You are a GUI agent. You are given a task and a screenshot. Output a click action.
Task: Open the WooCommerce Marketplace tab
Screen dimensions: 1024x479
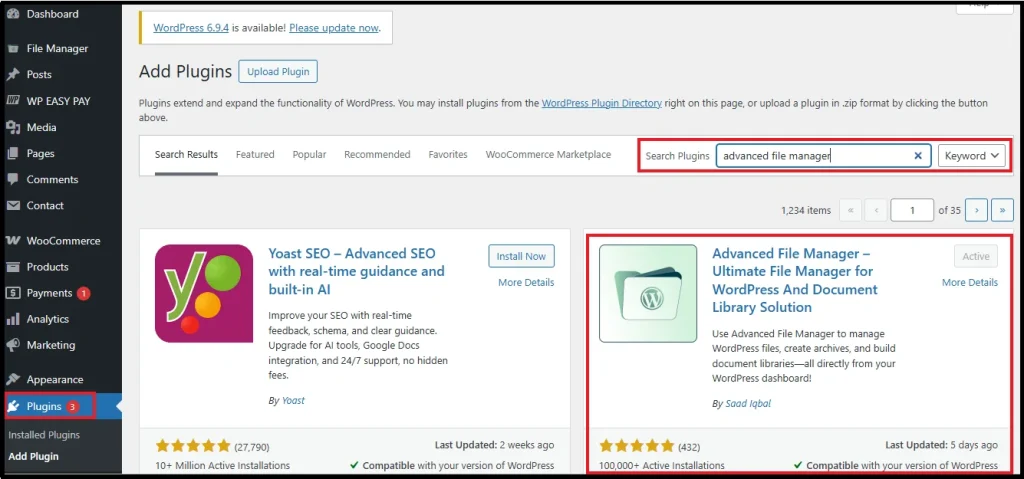point(549,154)
